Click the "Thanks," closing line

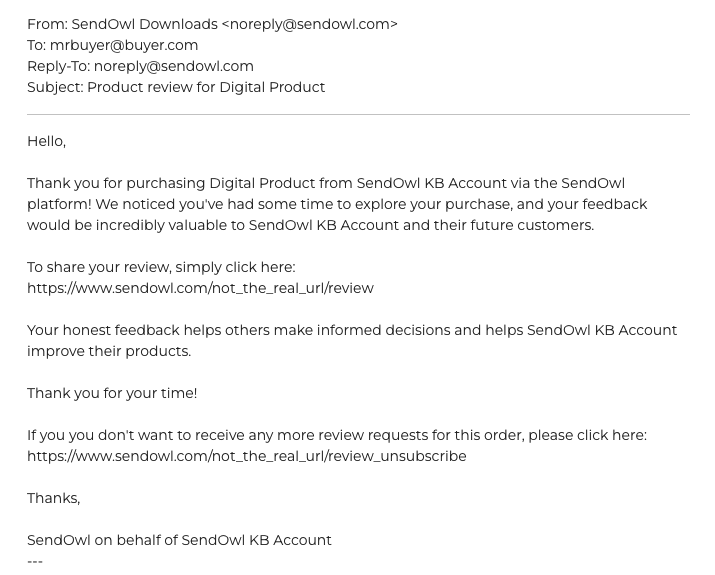53,498
